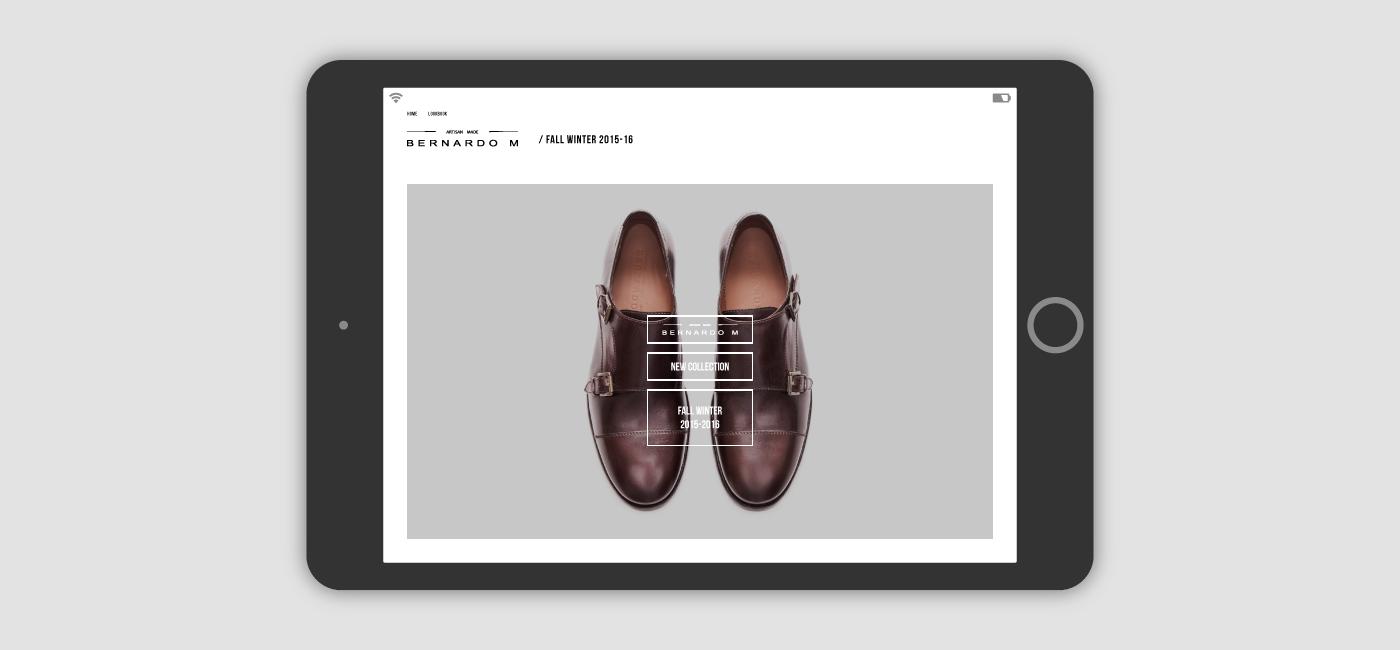1400x650 pixels.
Task: Tap the tablet's front camera dot
Action: [343, 325]
